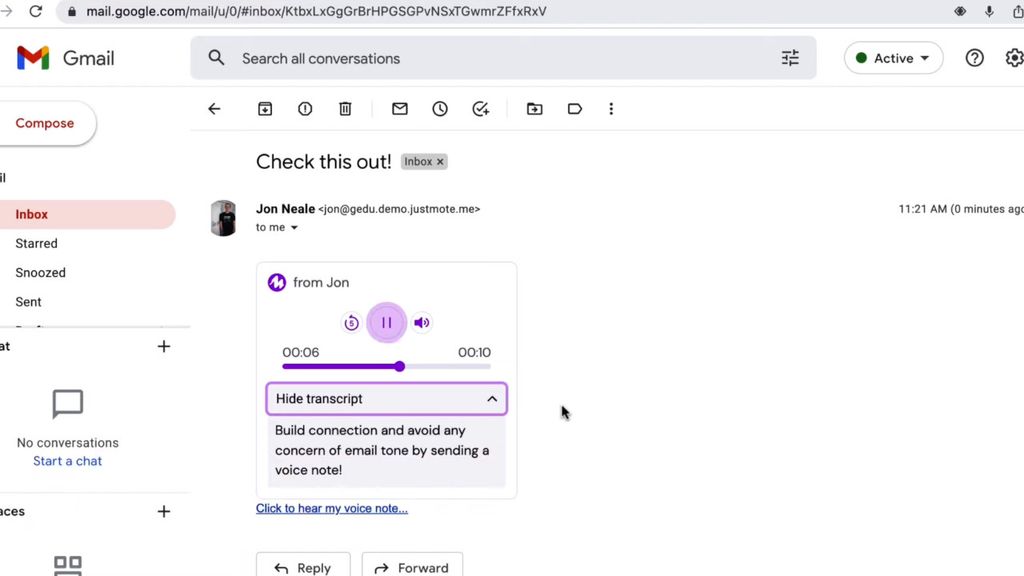1024x576 pixels.
Task: Collapse the Hide transcript panel
Action: [387, 399]
